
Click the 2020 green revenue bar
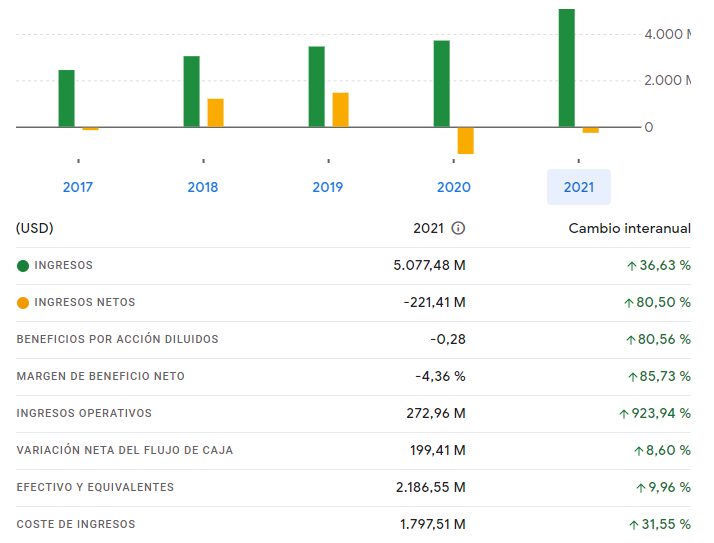tap(442, 84)
